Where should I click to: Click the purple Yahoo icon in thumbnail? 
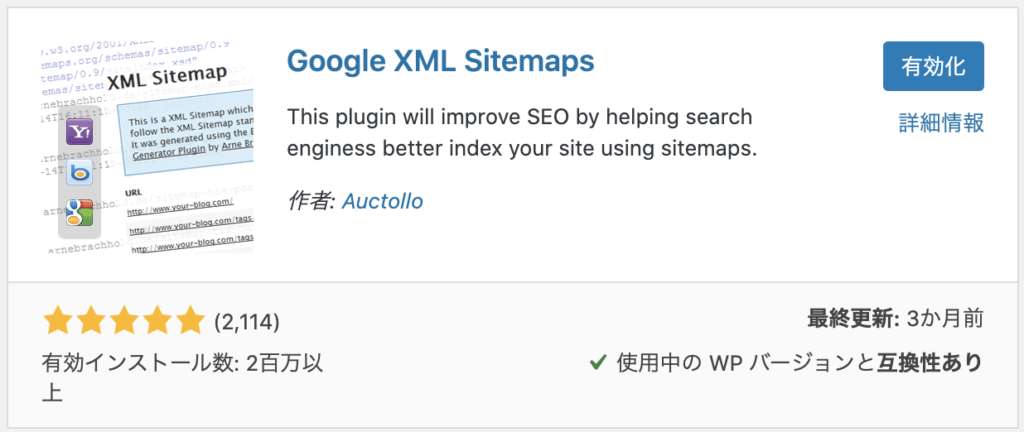tap(80, 132)
